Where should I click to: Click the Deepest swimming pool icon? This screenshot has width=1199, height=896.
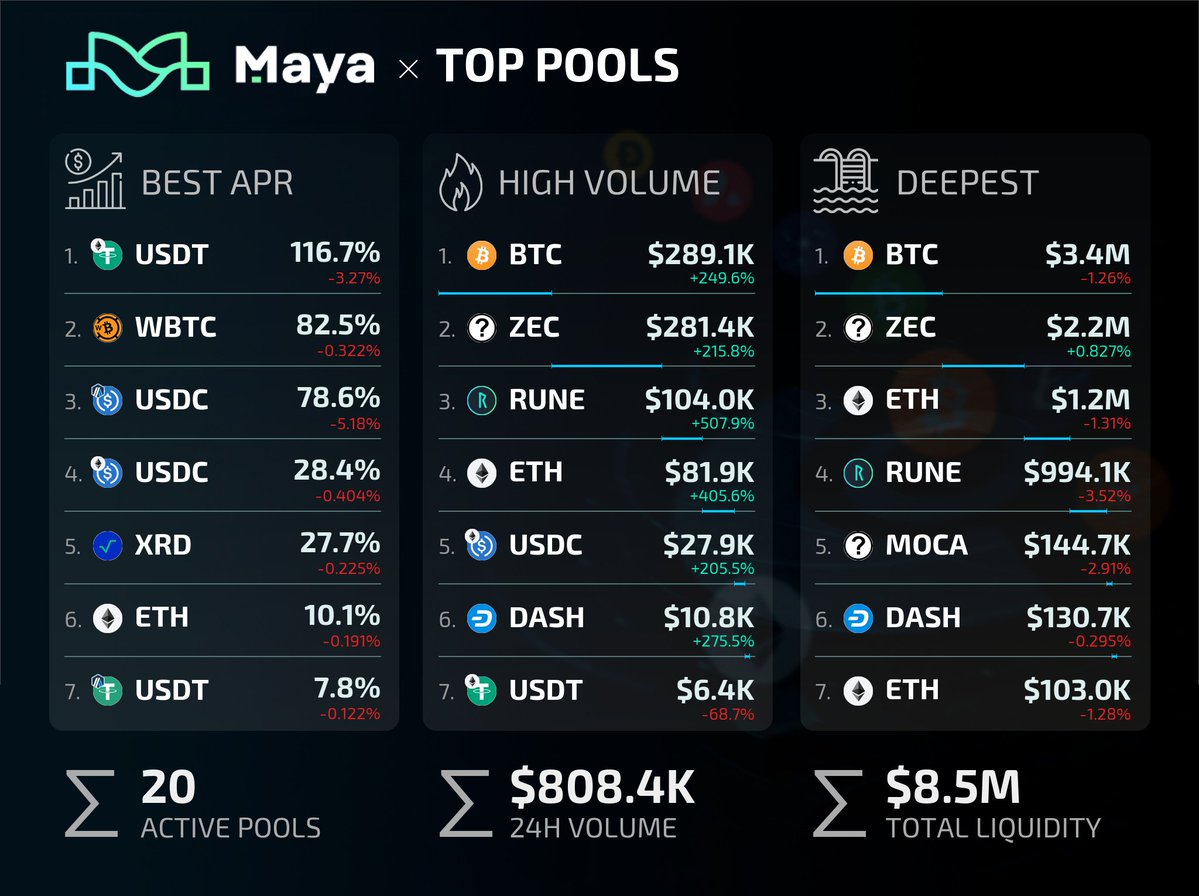click(x=843, y=181)
